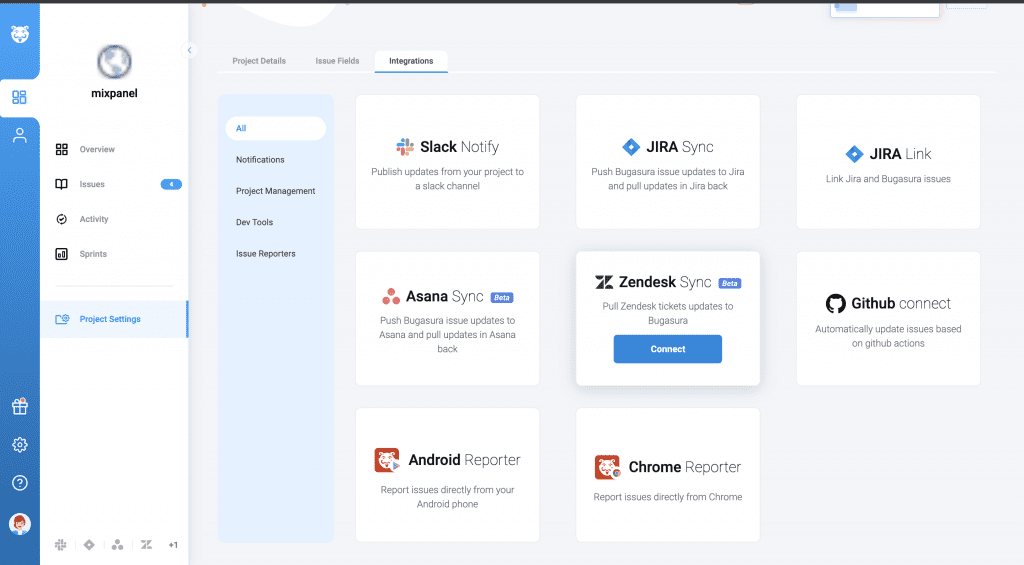The width and height of the screenshot is (1024, 565).
Task: Click the Slack icon in bottom bar
Action: click(61, 545)
